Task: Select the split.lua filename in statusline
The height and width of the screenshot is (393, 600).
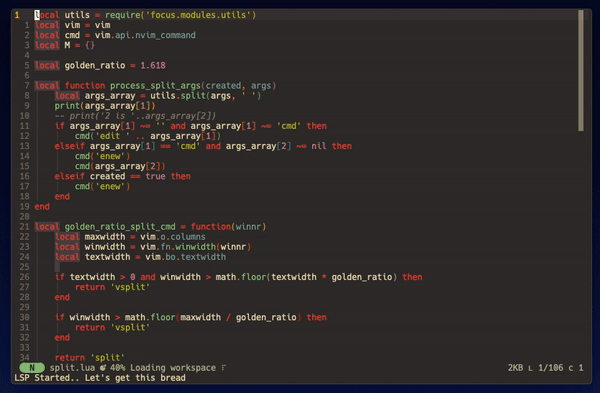Action: point(72,367)
